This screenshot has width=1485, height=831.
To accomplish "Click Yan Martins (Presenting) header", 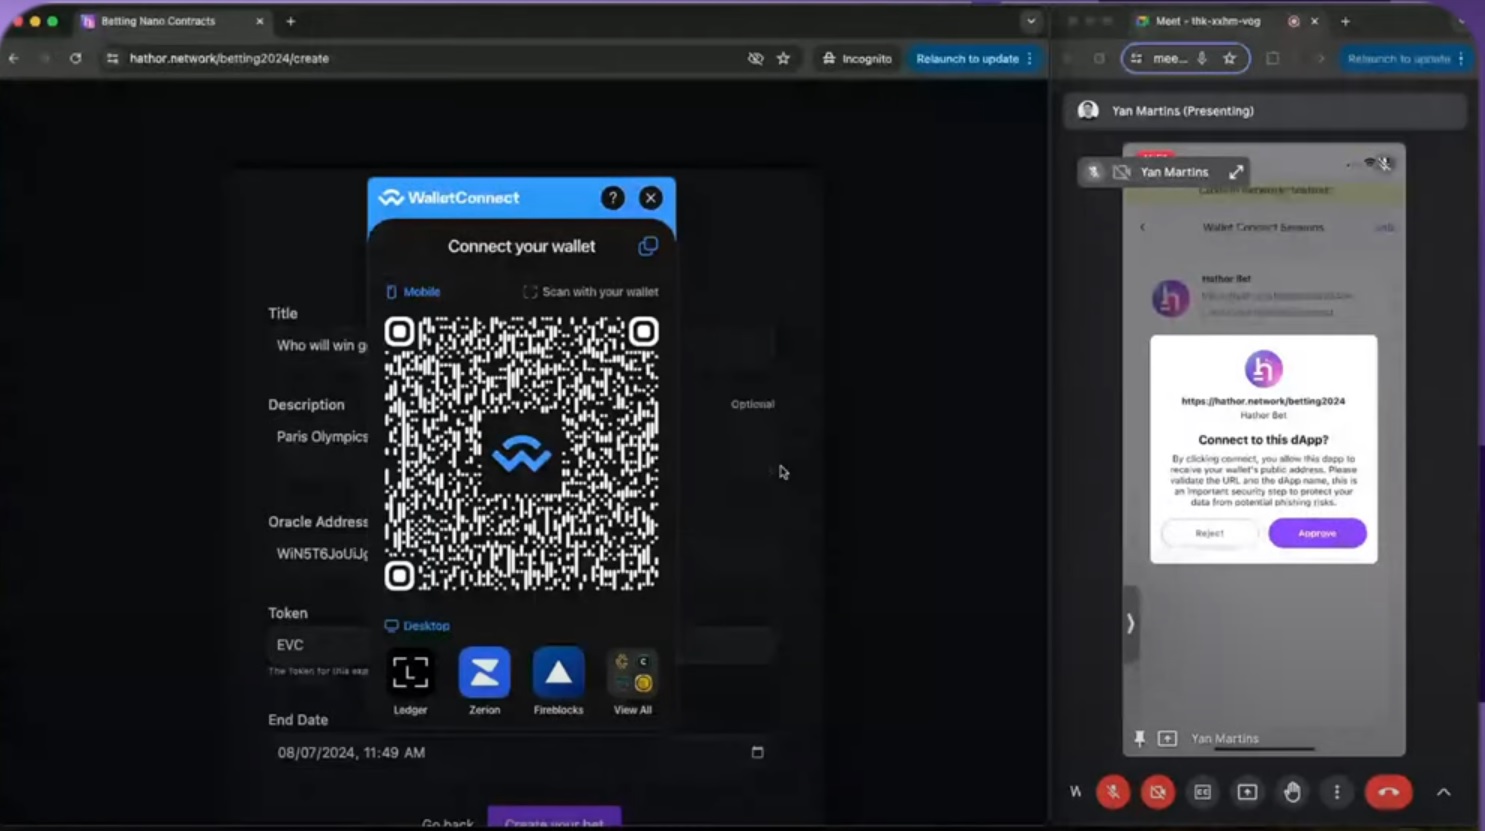I will (x=1265, y=111).
